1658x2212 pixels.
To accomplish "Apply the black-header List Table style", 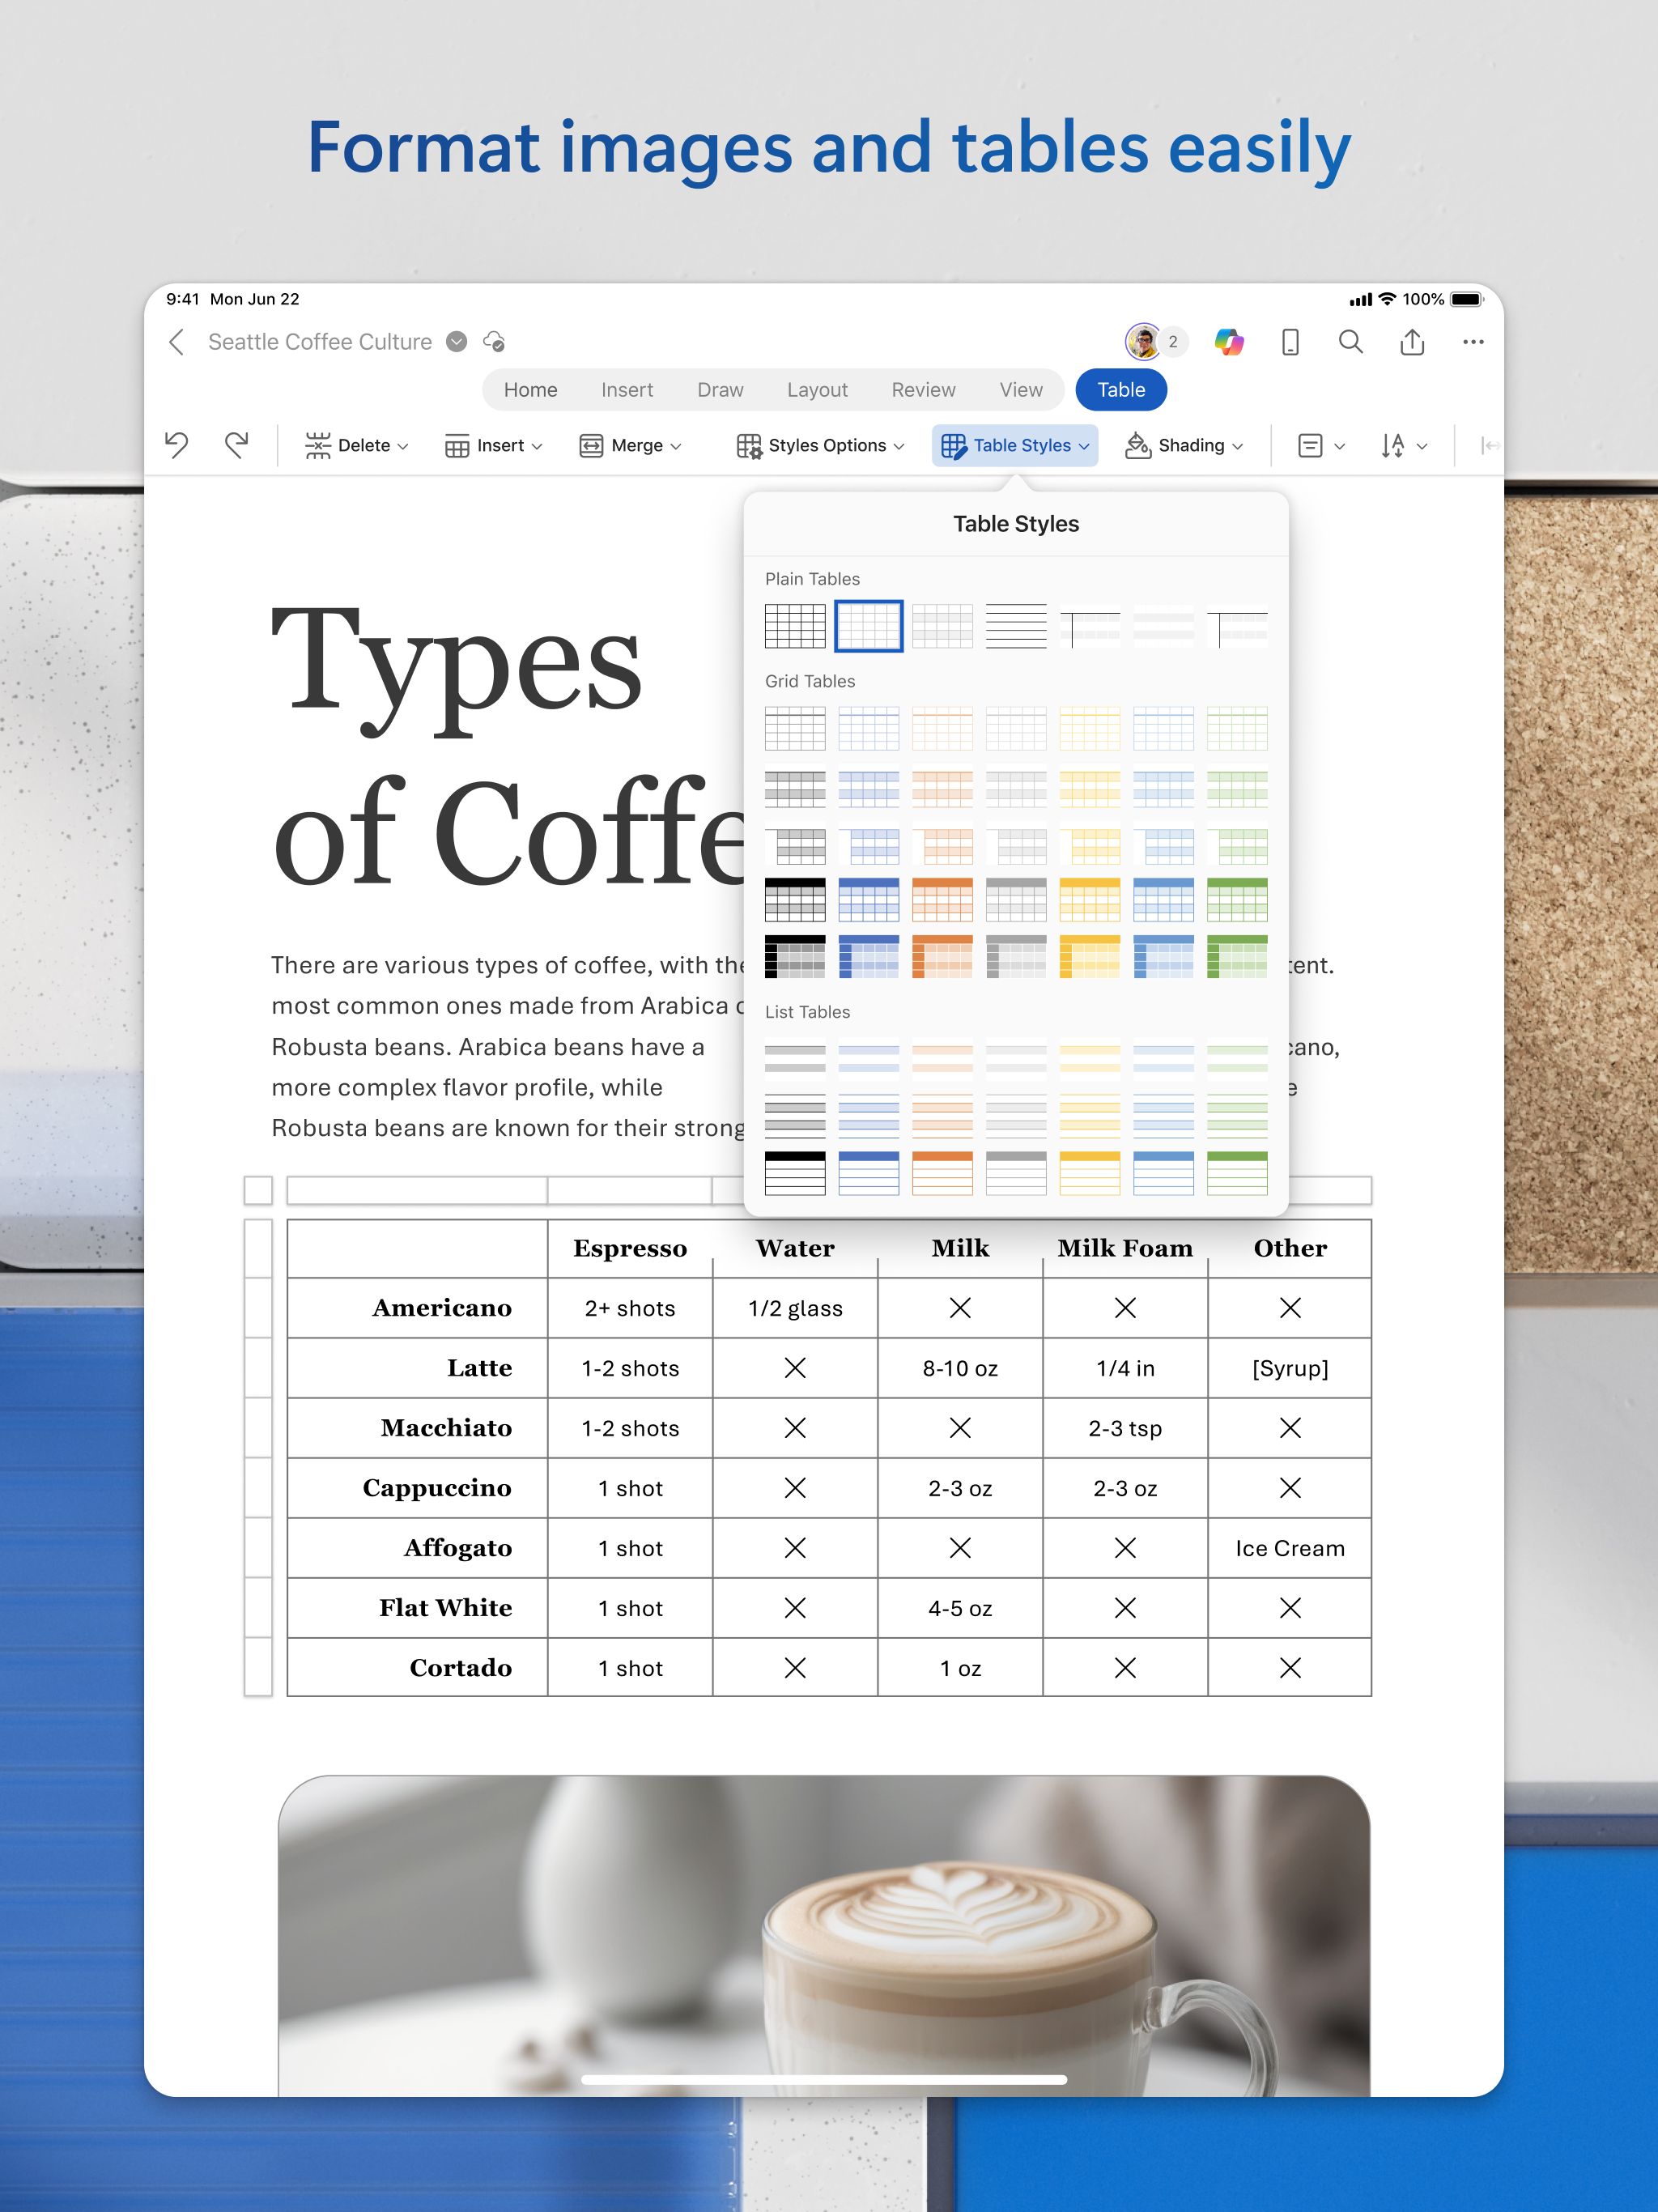I will 795,1173.
